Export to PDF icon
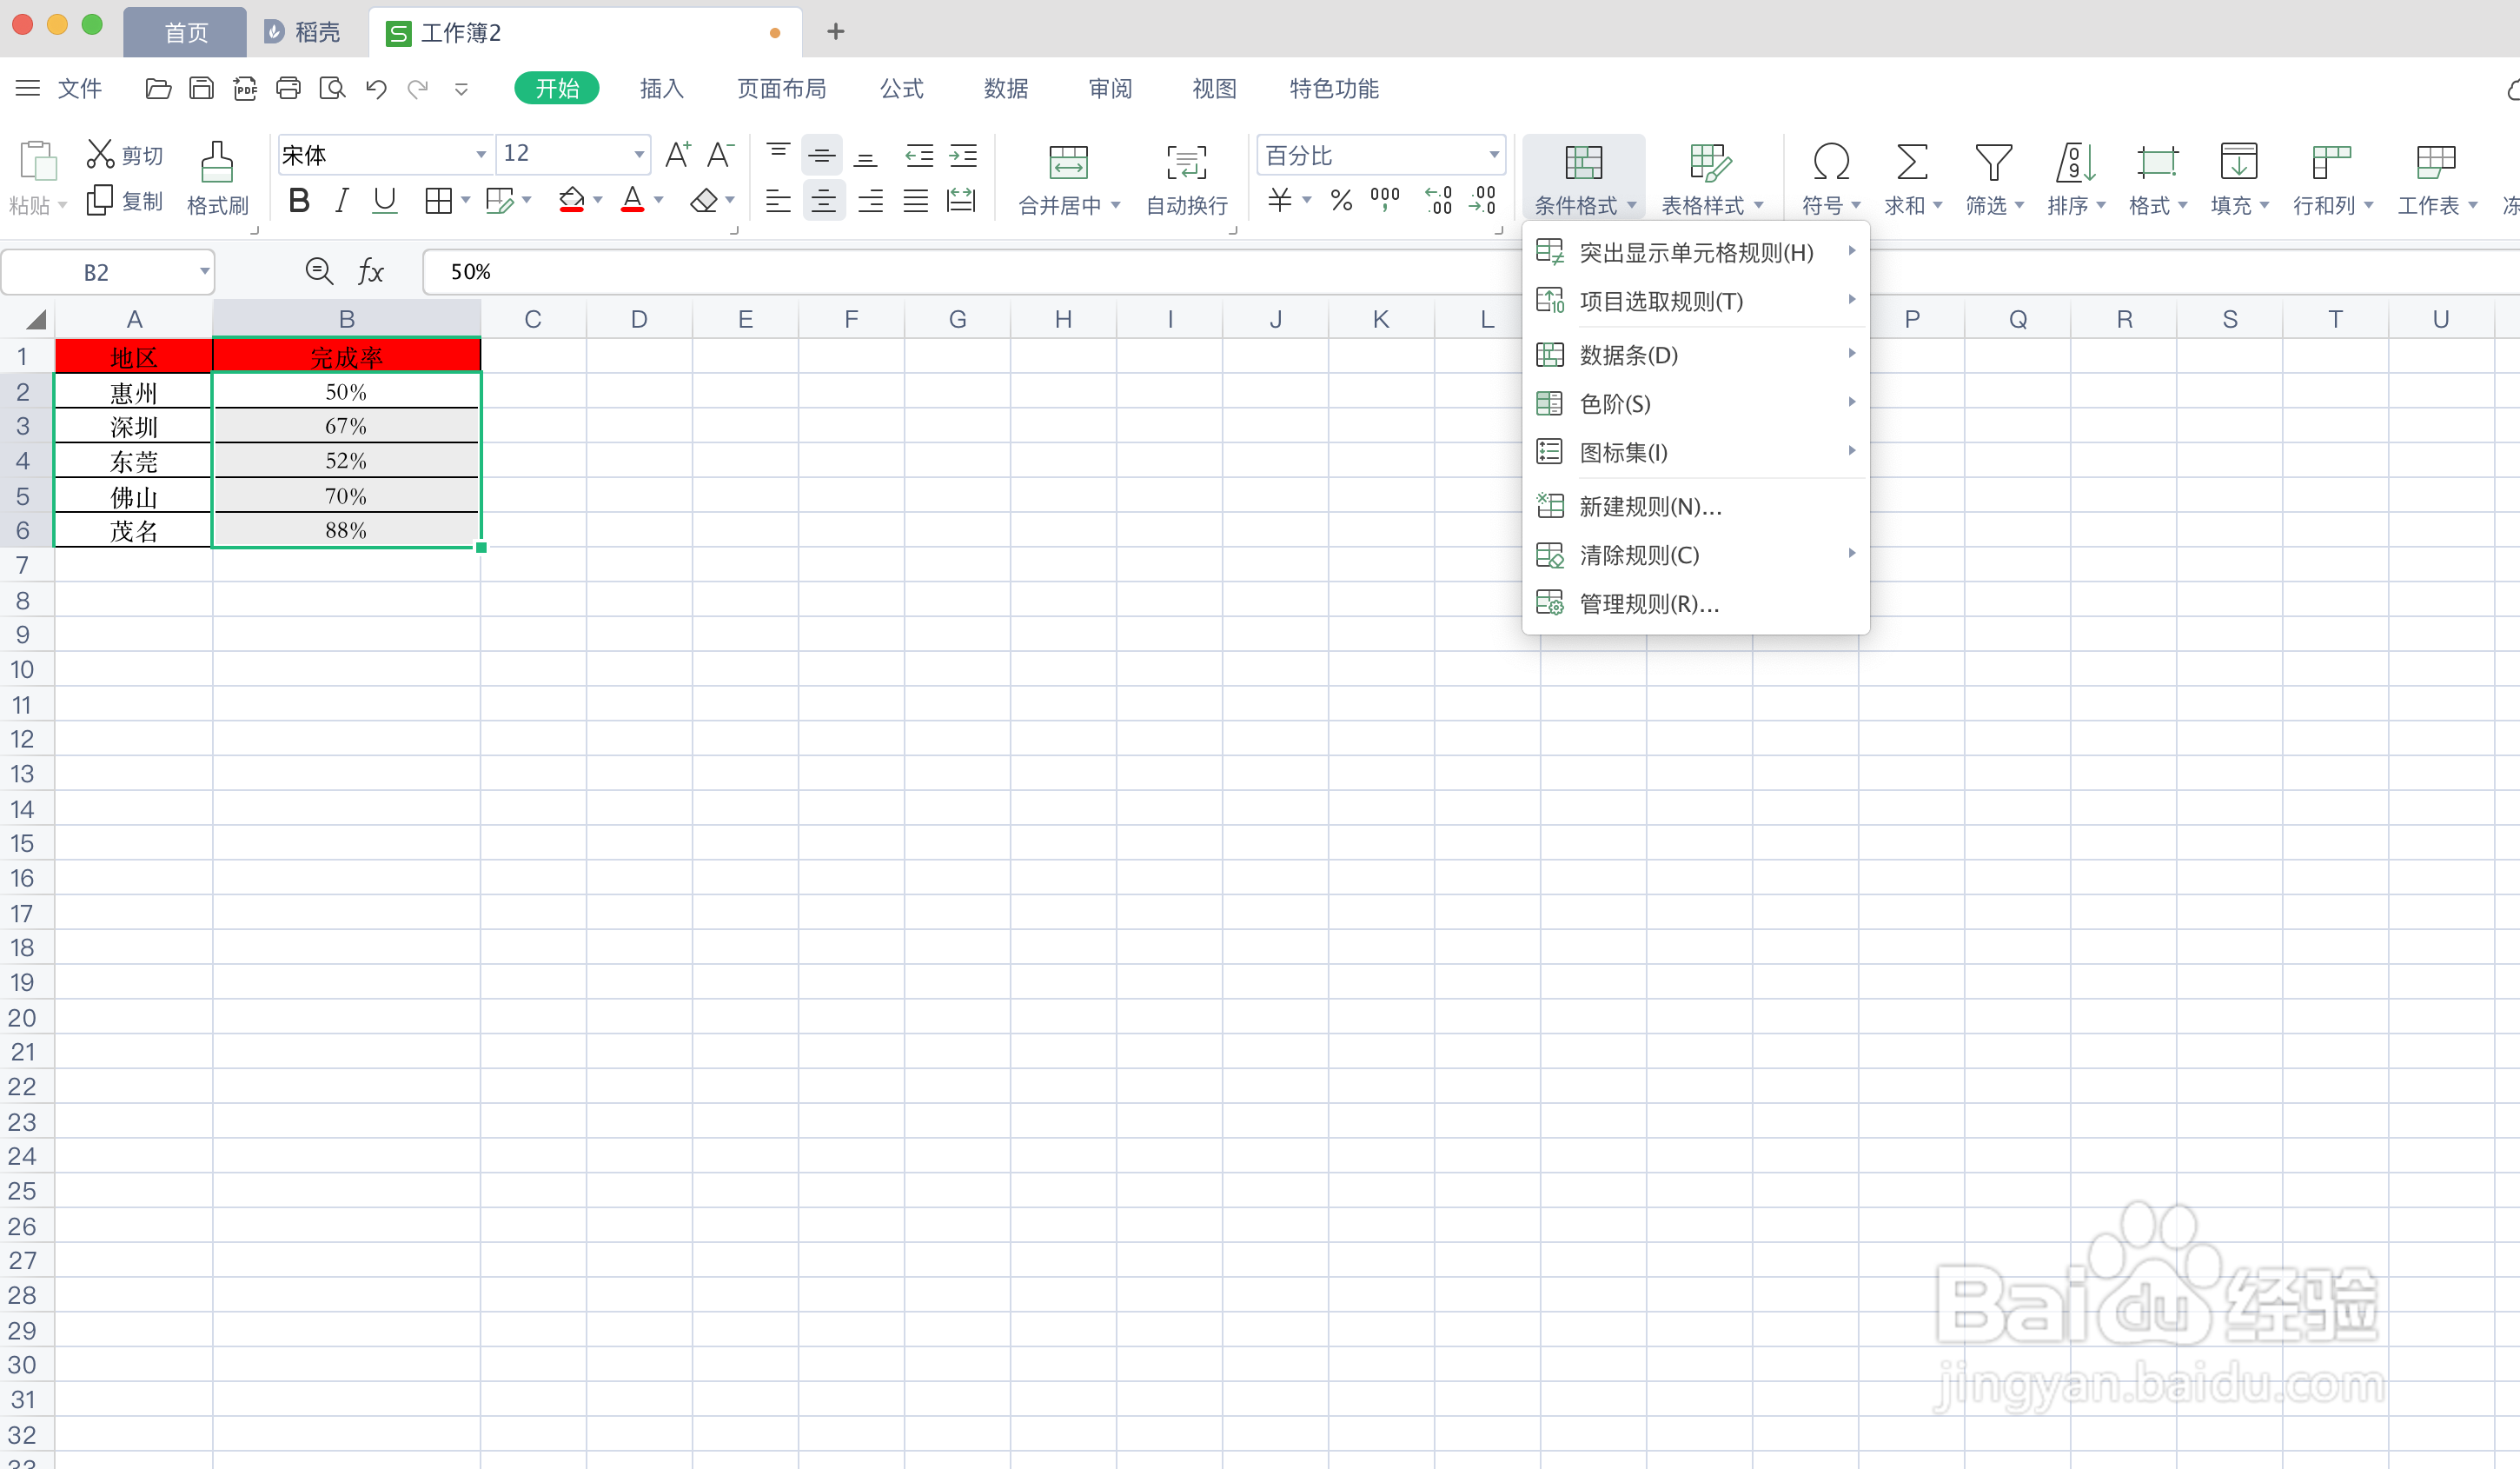 [245, 89]
